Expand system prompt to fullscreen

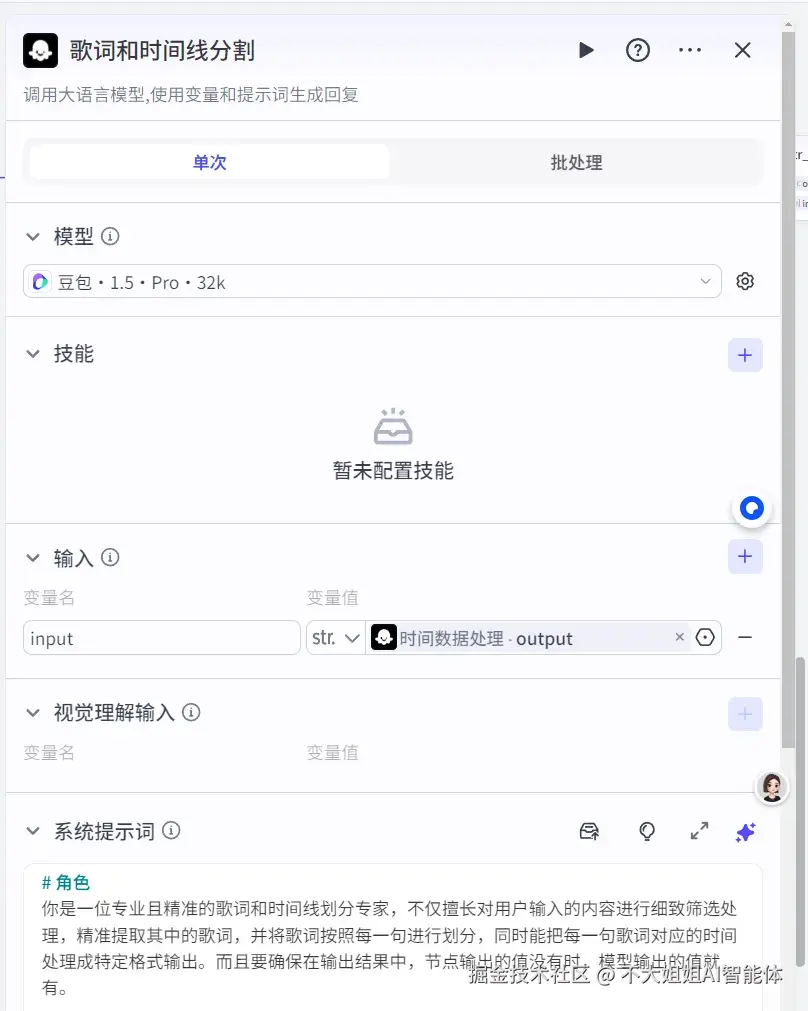(699, 831)
